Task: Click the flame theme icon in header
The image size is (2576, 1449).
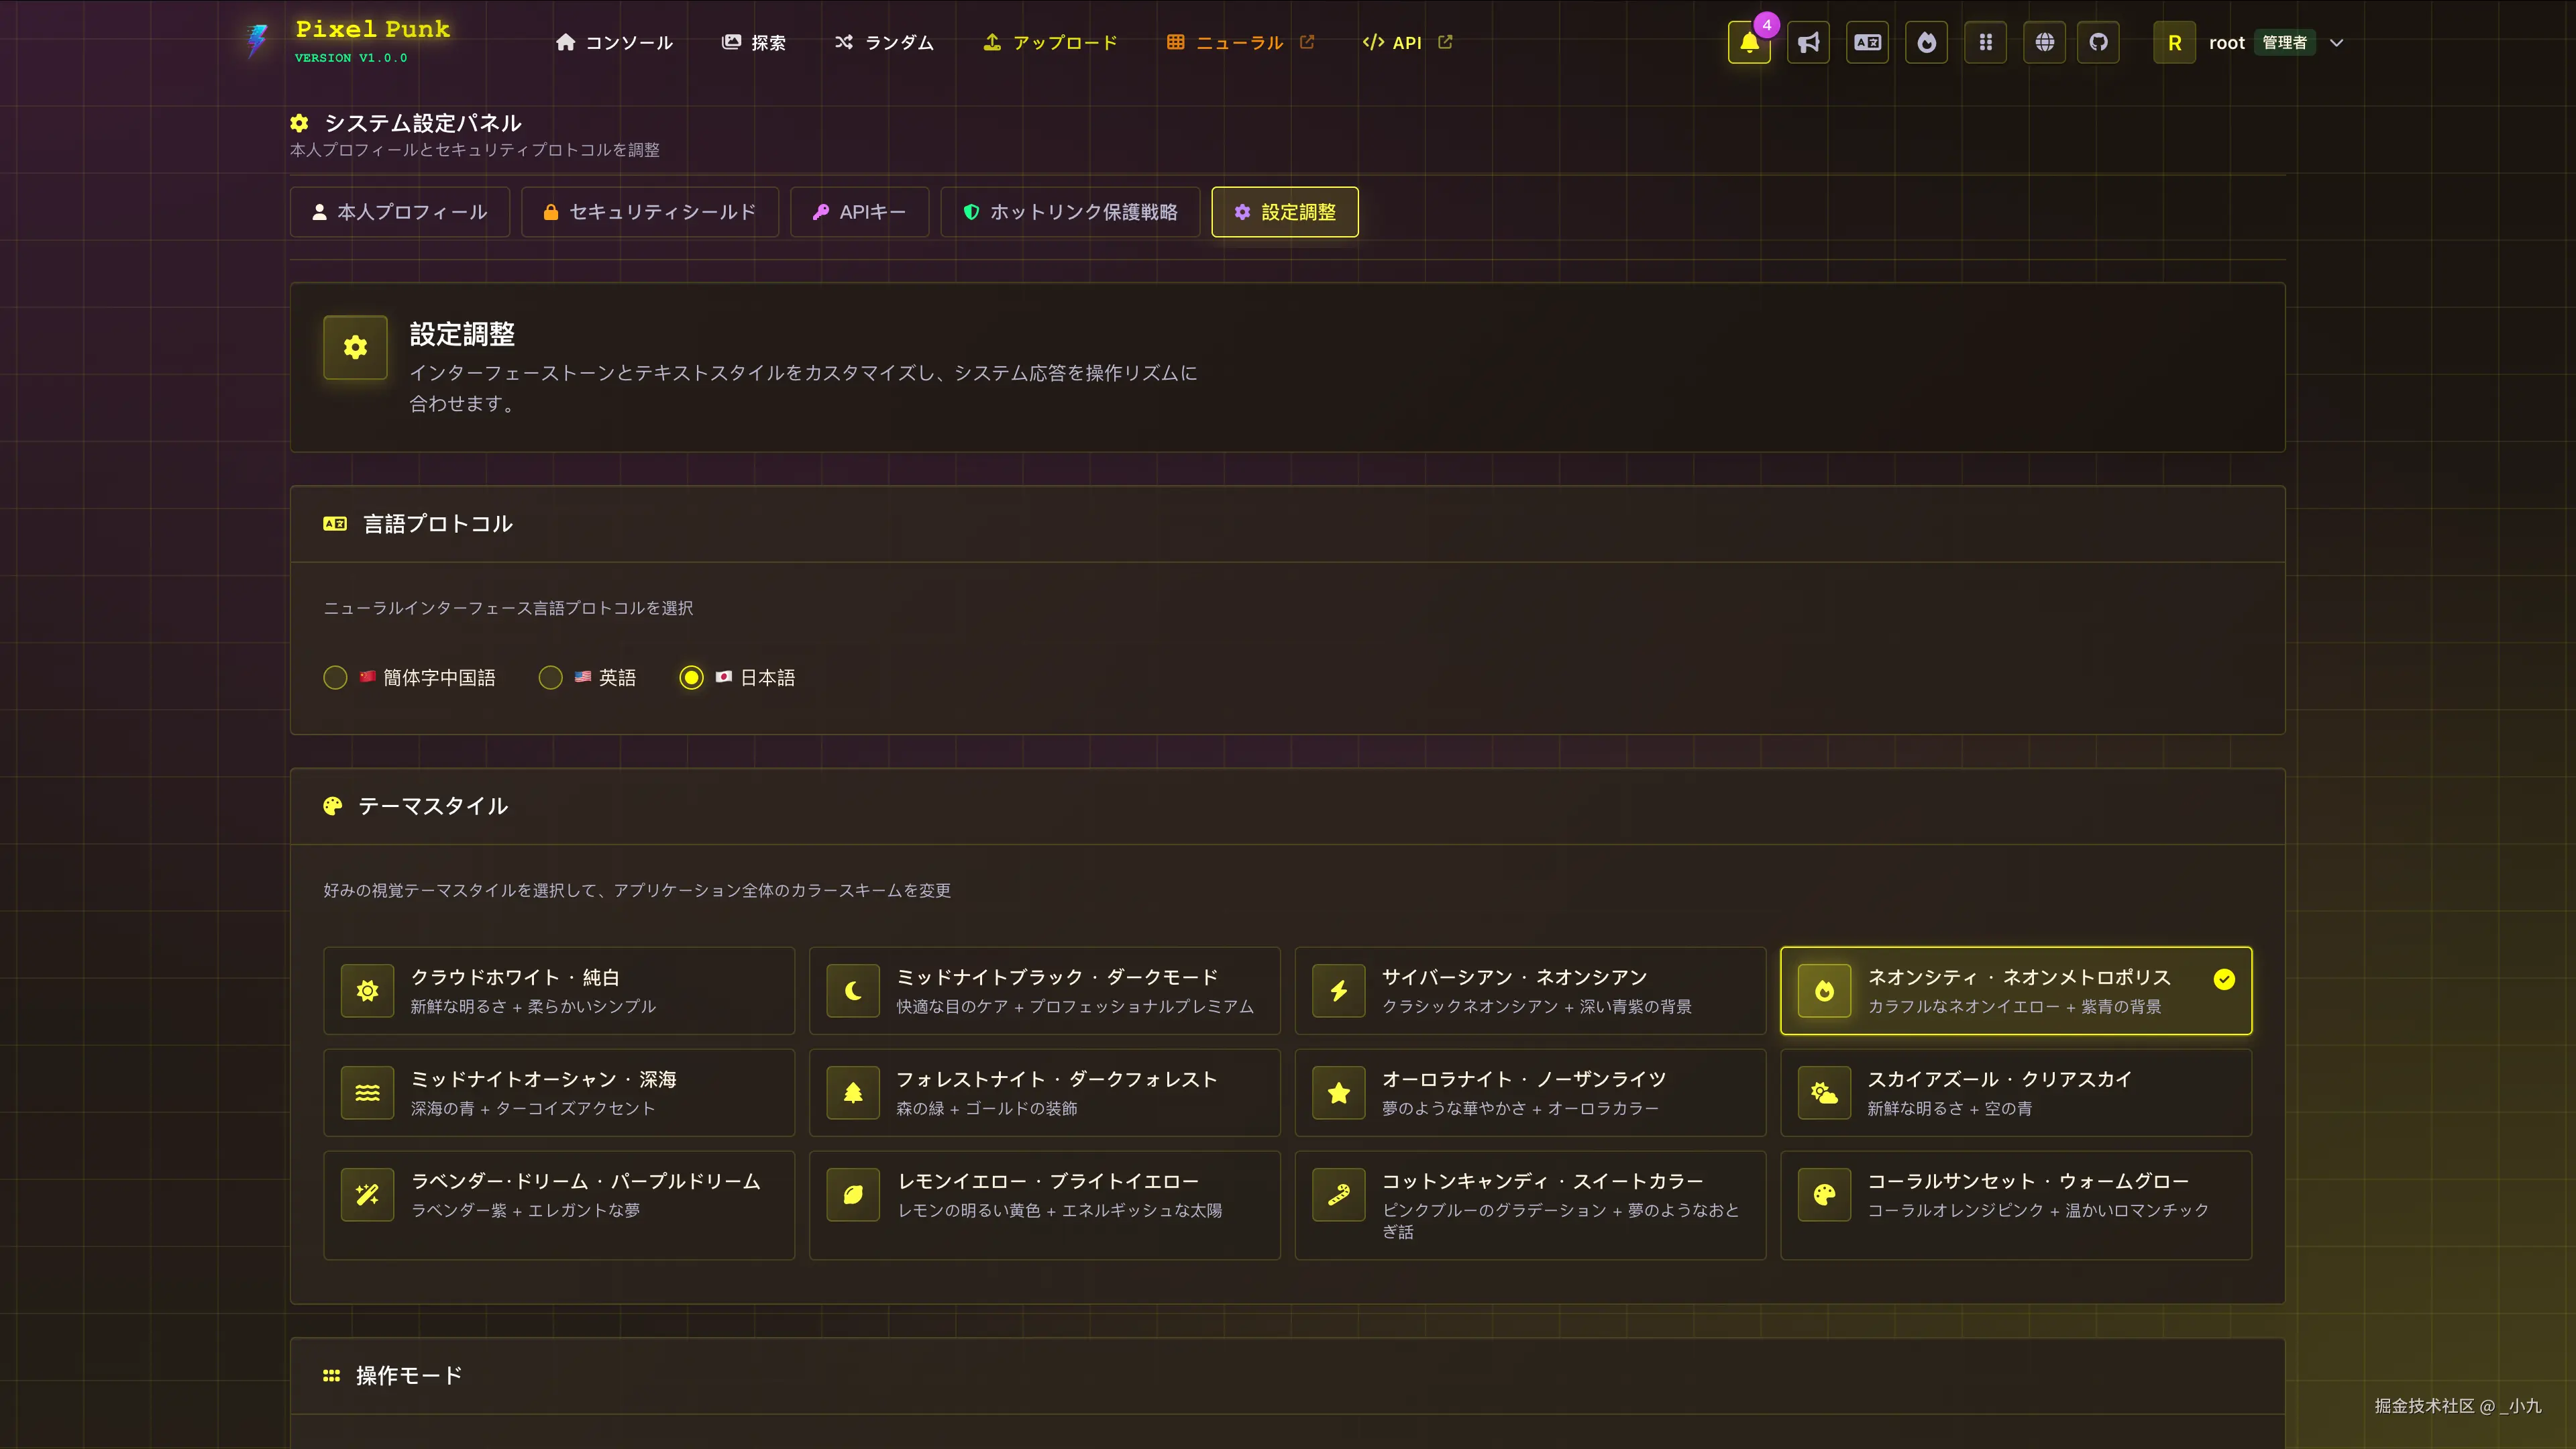Action: tap(1926, 42)
